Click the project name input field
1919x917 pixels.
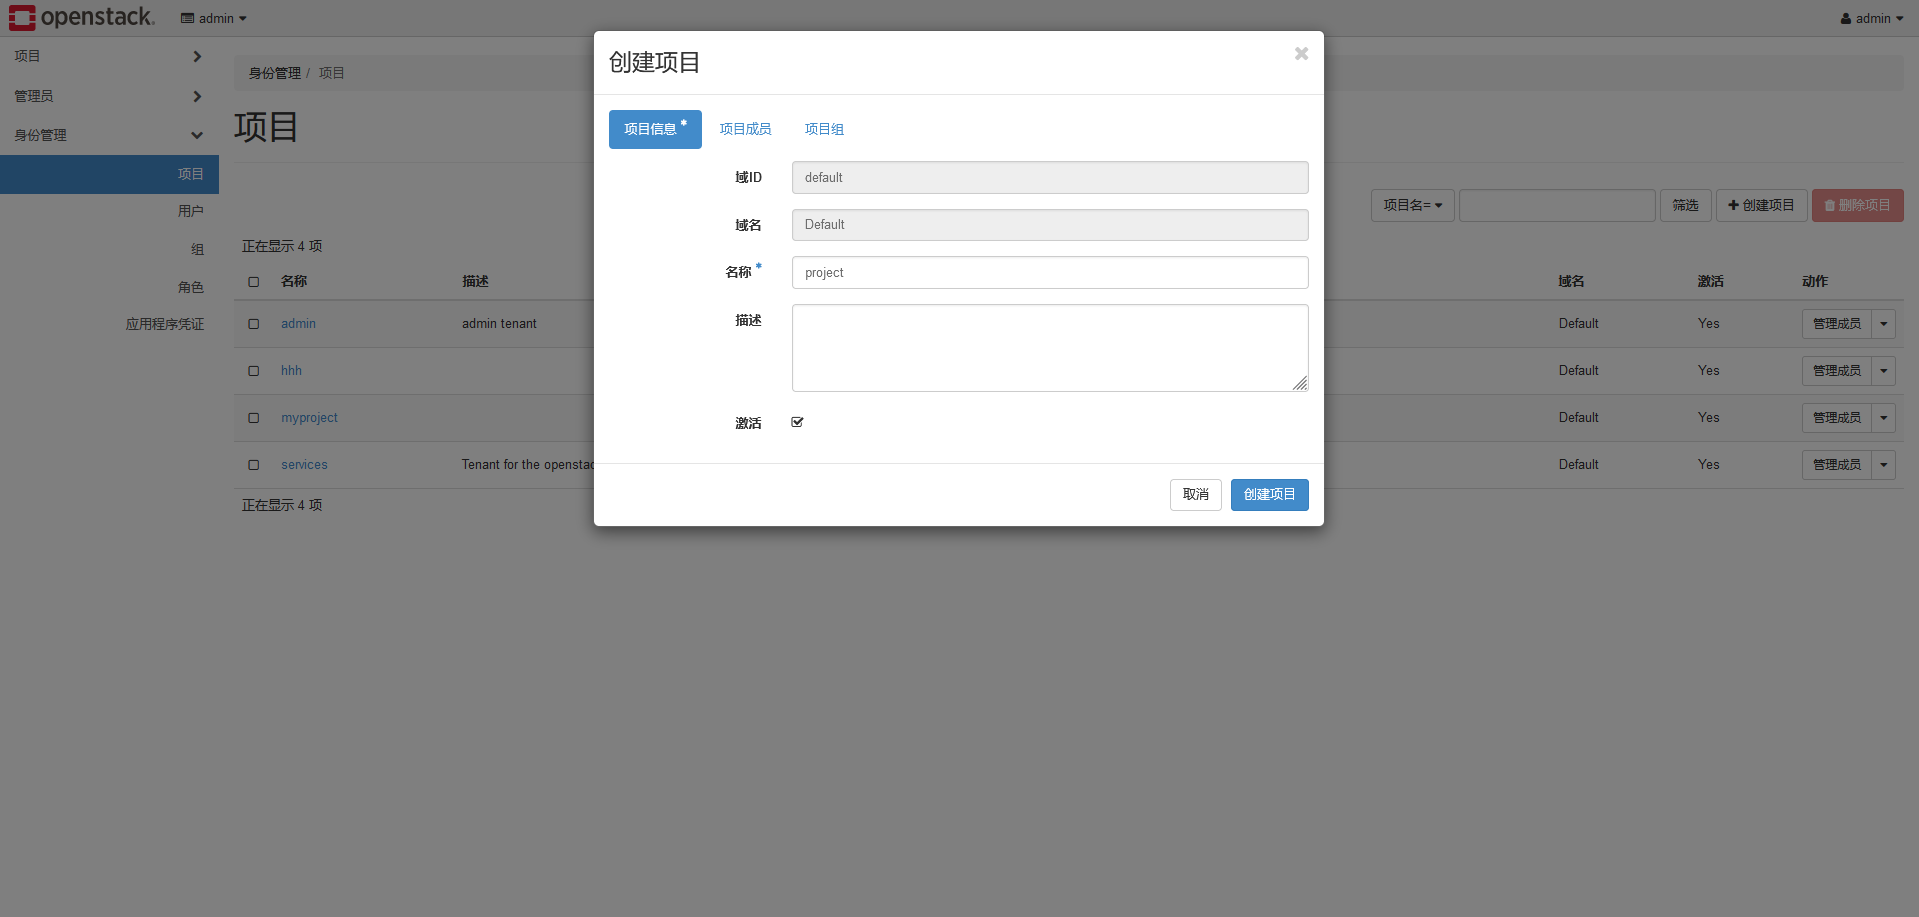point(1049,273)
